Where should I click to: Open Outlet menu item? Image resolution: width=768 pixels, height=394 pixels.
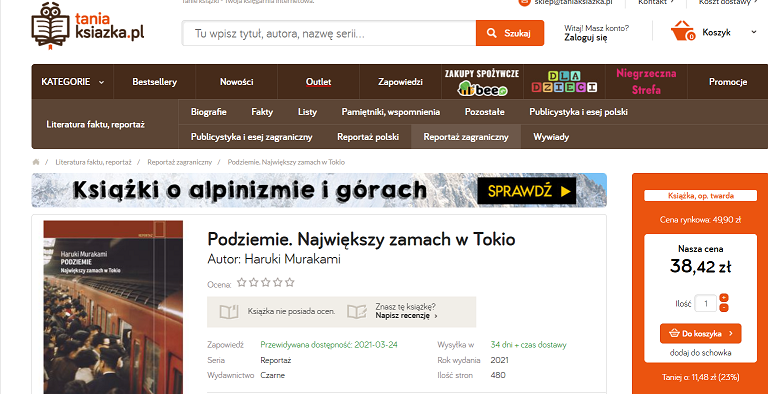point(318,82)
